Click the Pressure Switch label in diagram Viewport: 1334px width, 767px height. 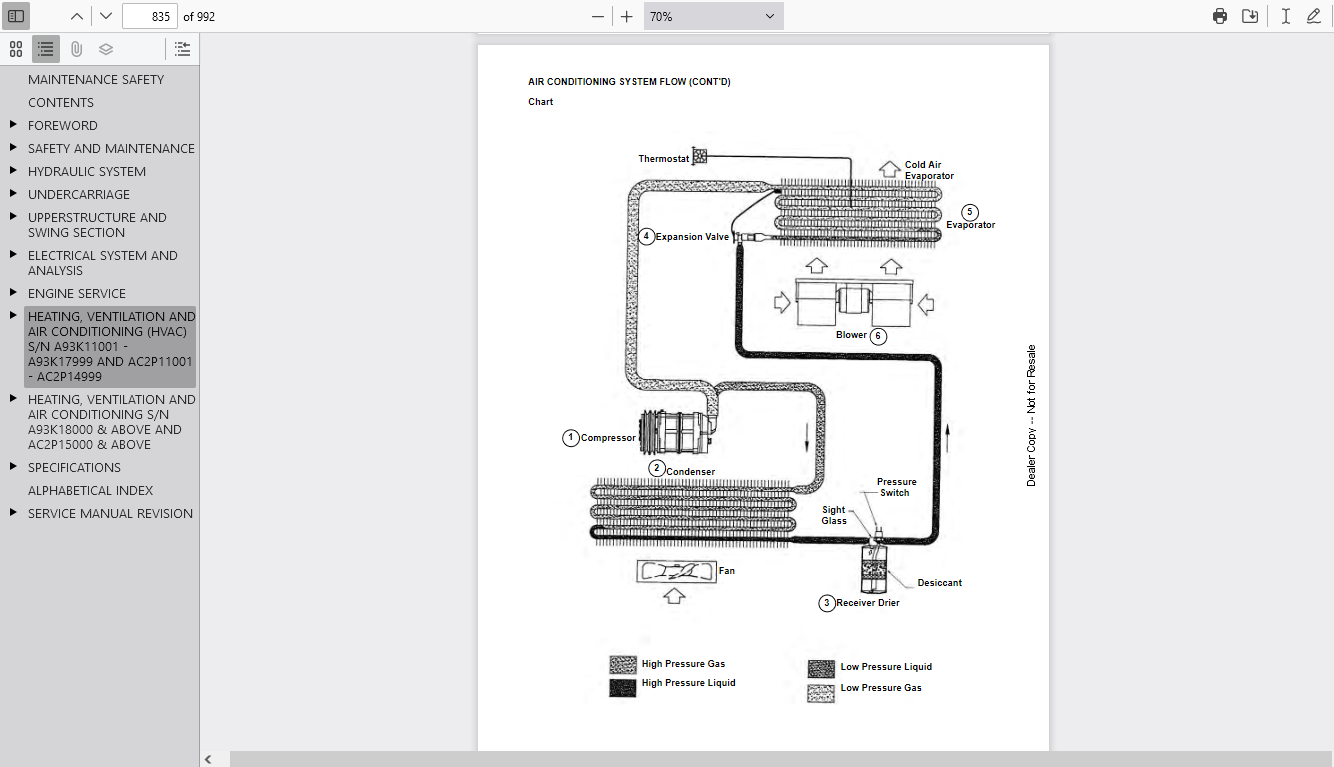coord(896,487)
